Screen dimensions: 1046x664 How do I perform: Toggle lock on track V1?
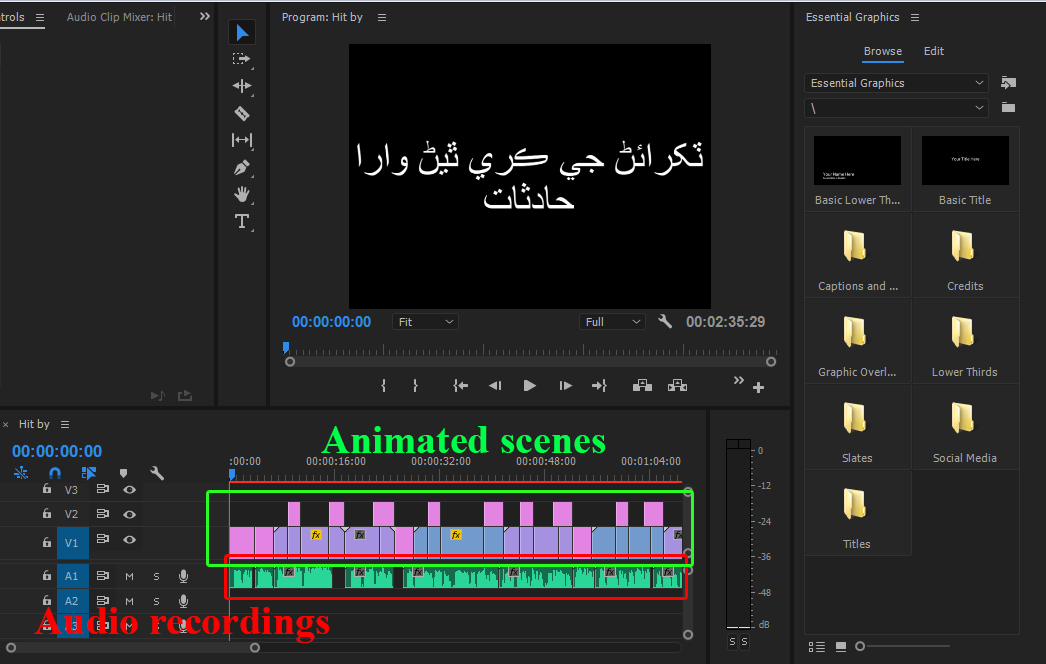pyautogui.click(x=47, y=542)
